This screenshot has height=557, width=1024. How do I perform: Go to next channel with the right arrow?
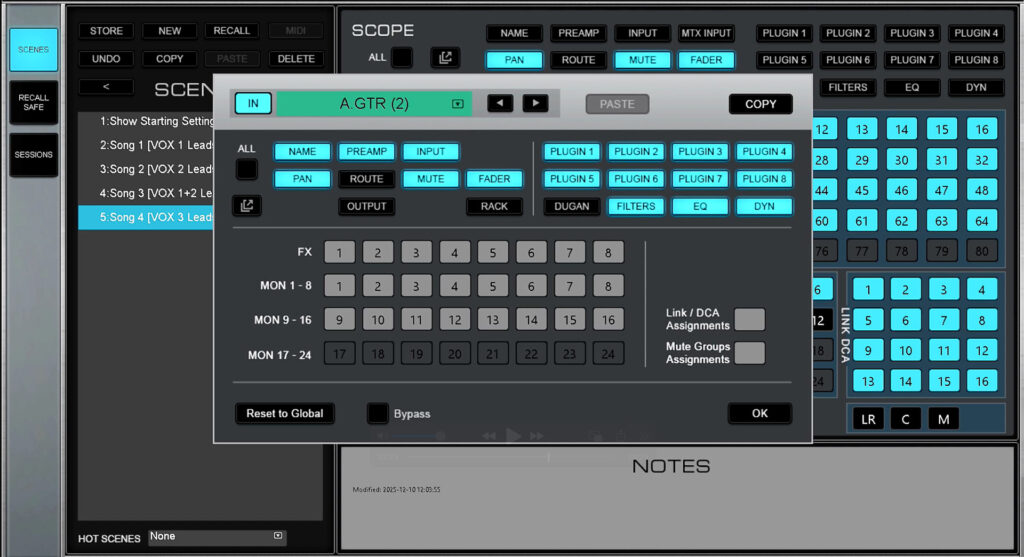pos(536,103)
